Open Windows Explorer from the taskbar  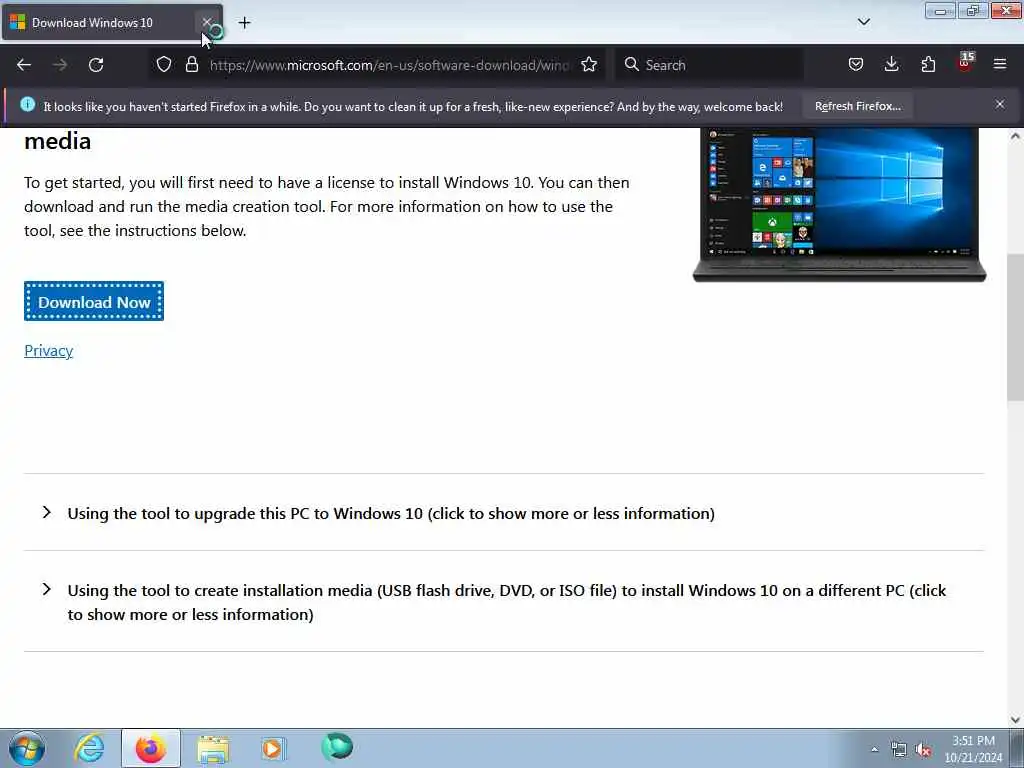pos(213,748)
